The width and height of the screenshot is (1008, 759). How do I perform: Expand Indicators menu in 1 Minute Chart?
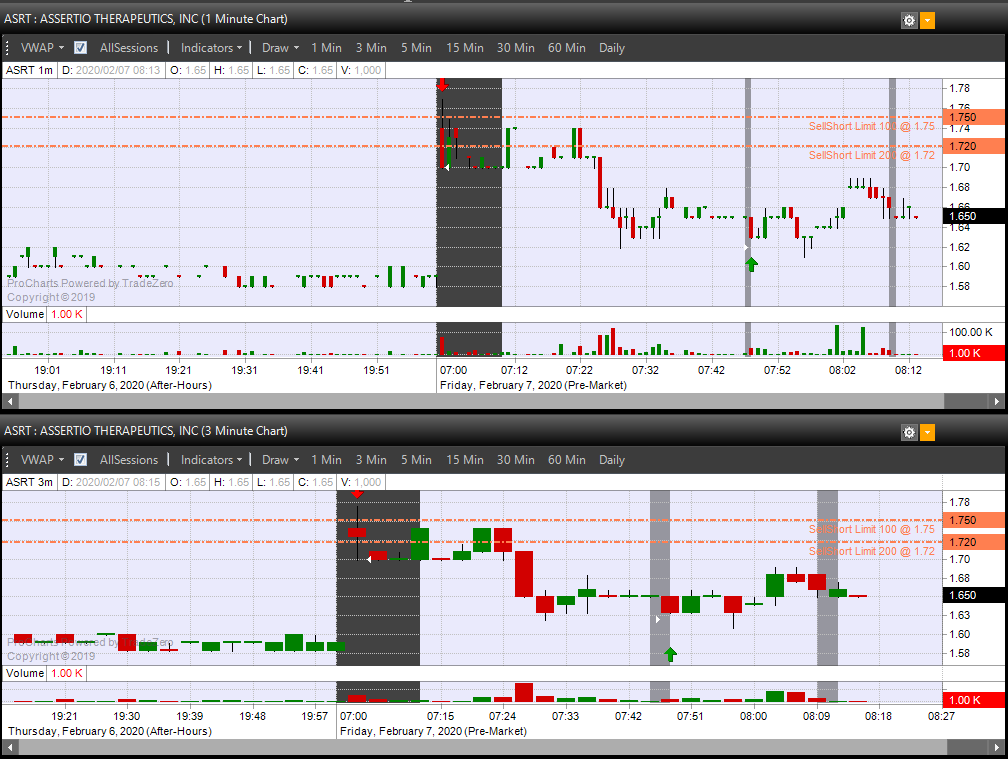tap(212, 48)
